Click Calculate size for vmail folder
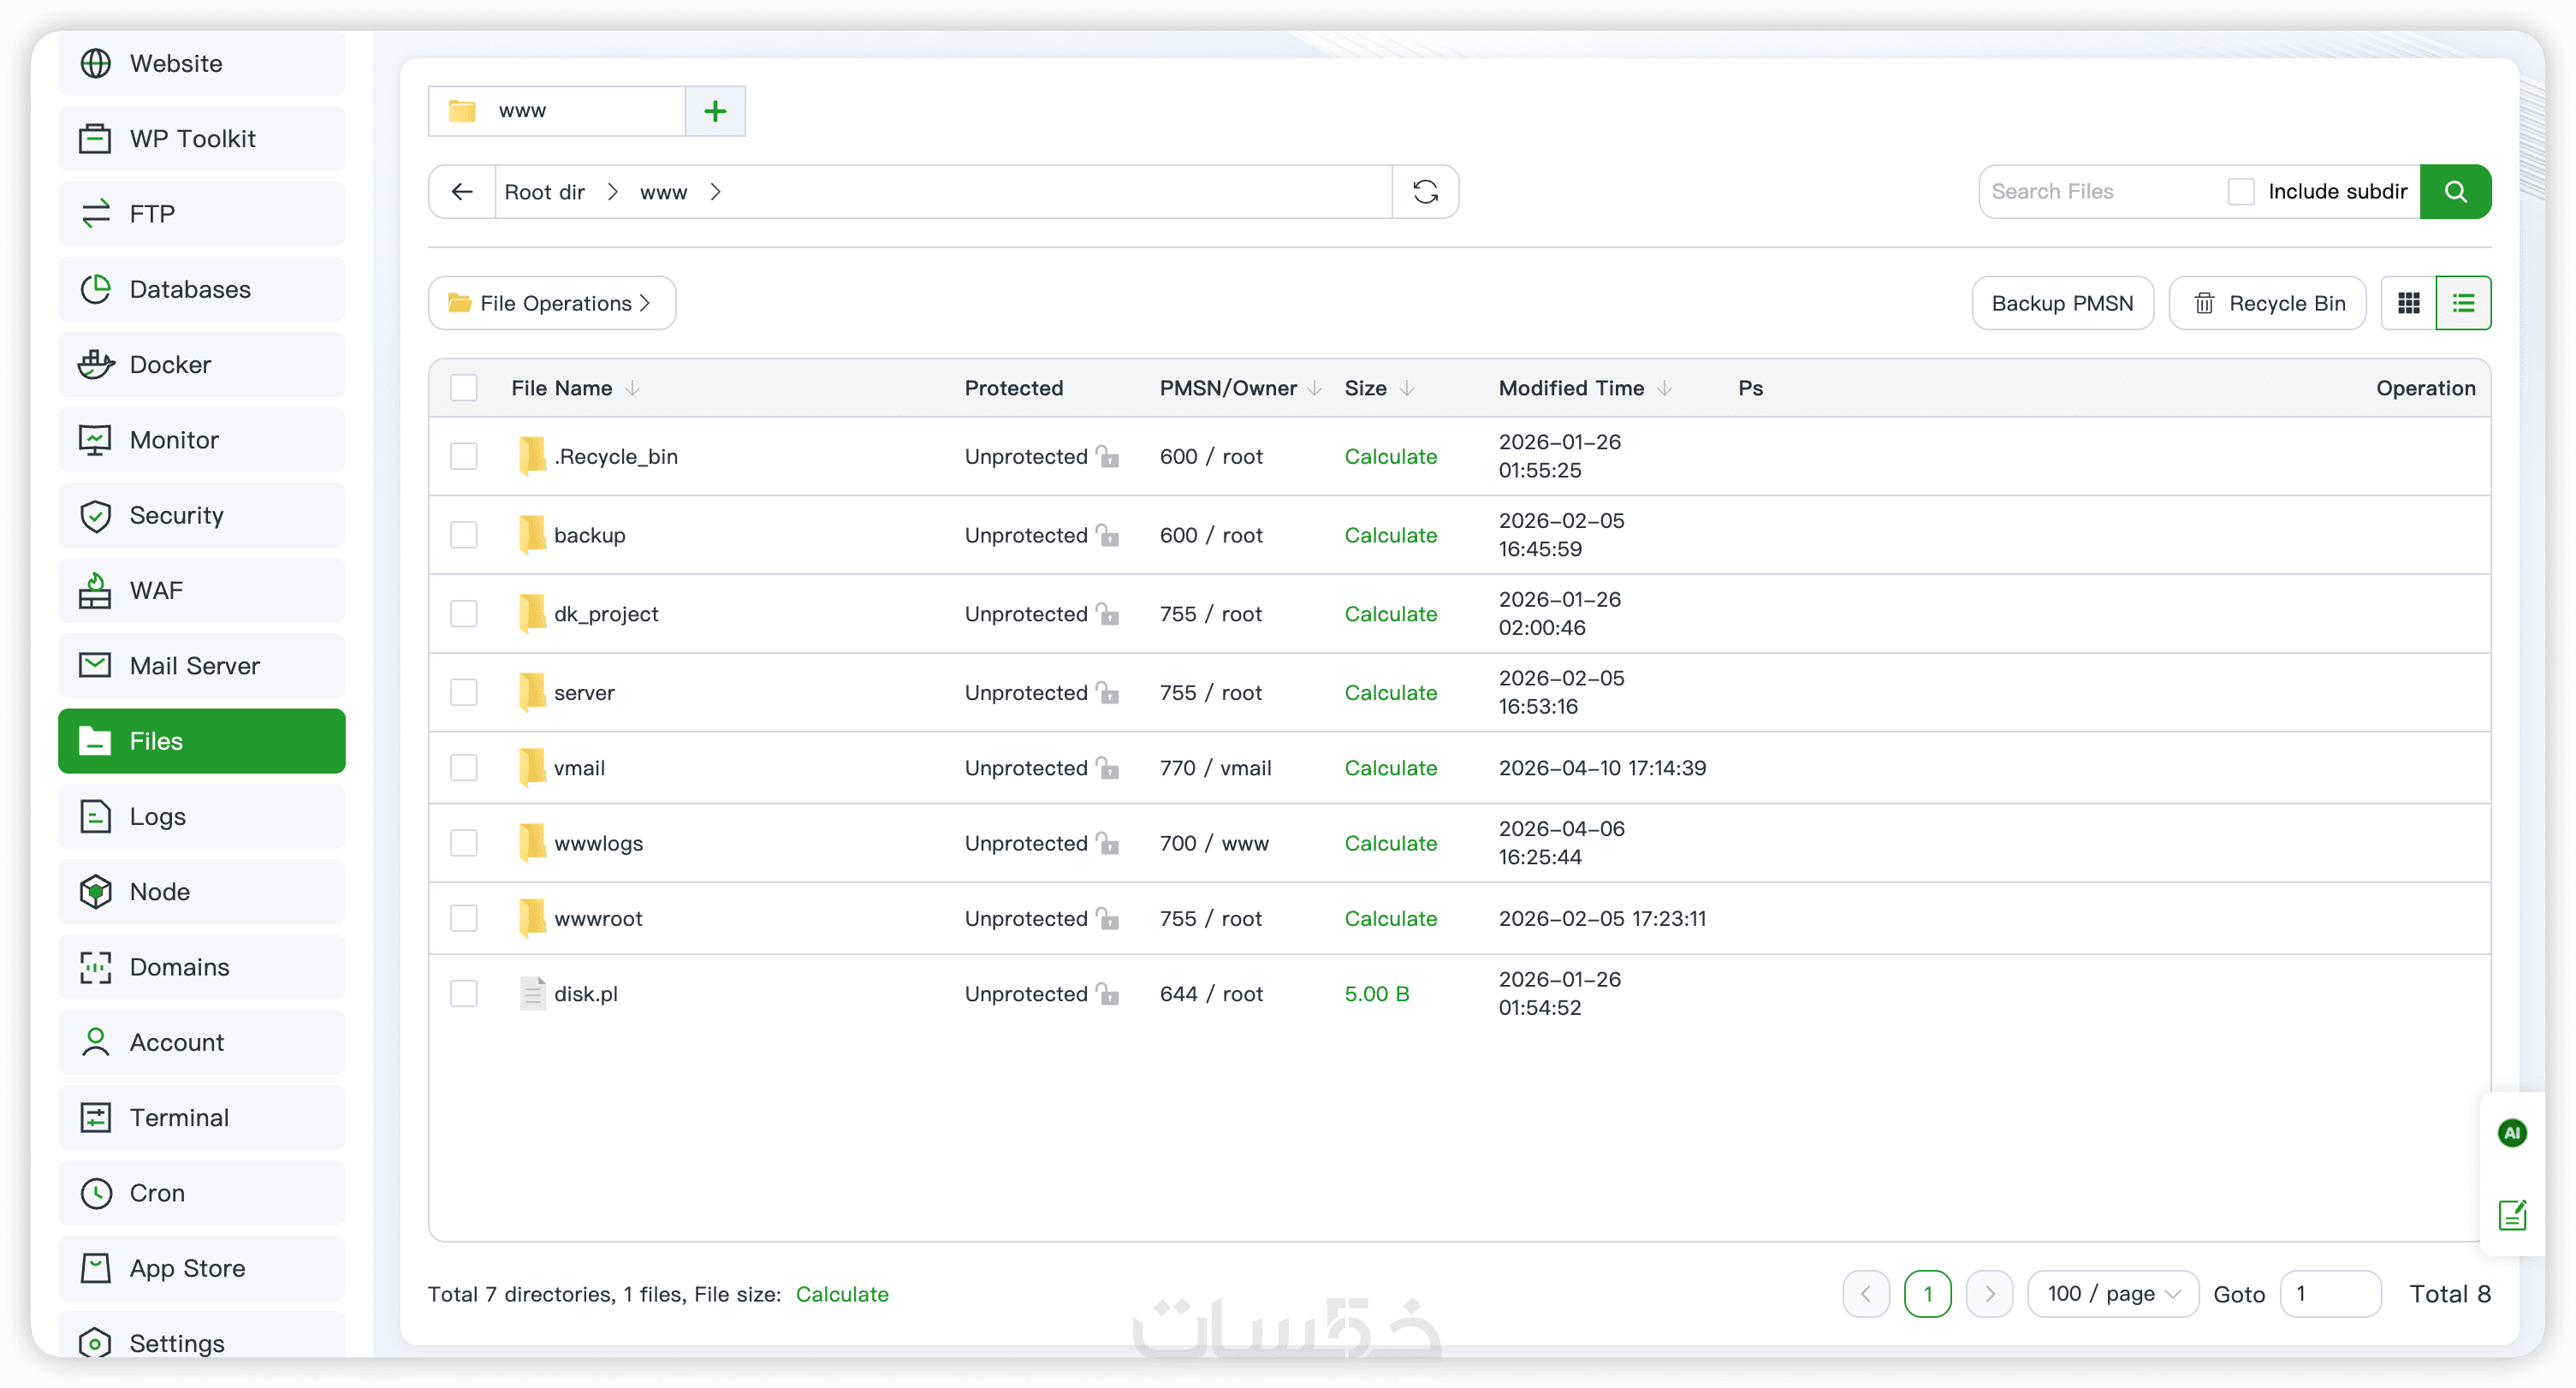The width and height of the screenshot is (2576, 1388). (x=1390, y=768)
